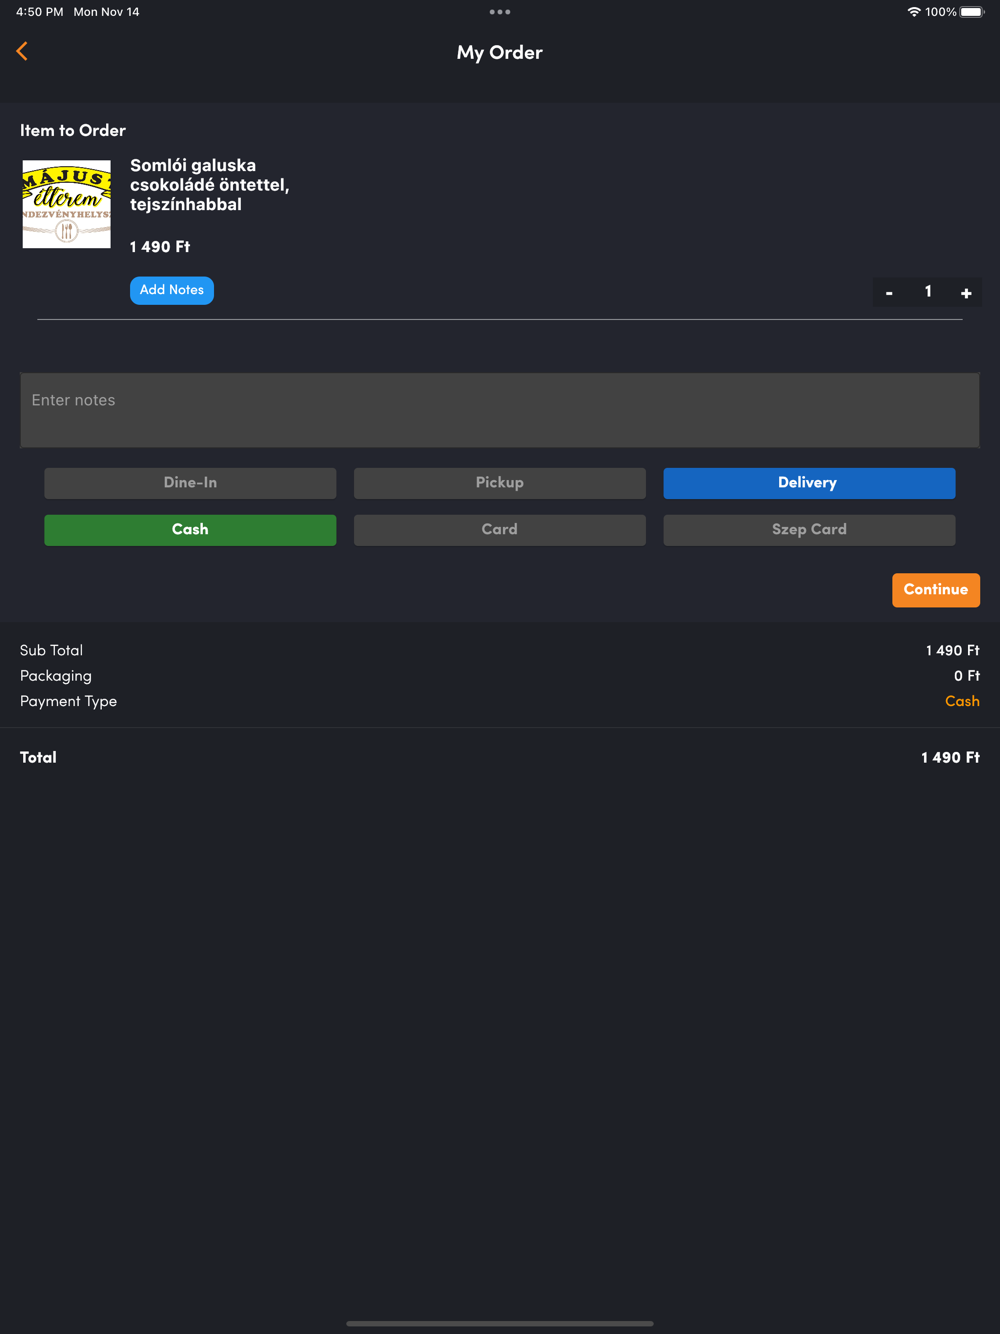Go back using the orange arrow
Image resolution: width=1000 pixels, height=1334 pixels.
[22, 51]
